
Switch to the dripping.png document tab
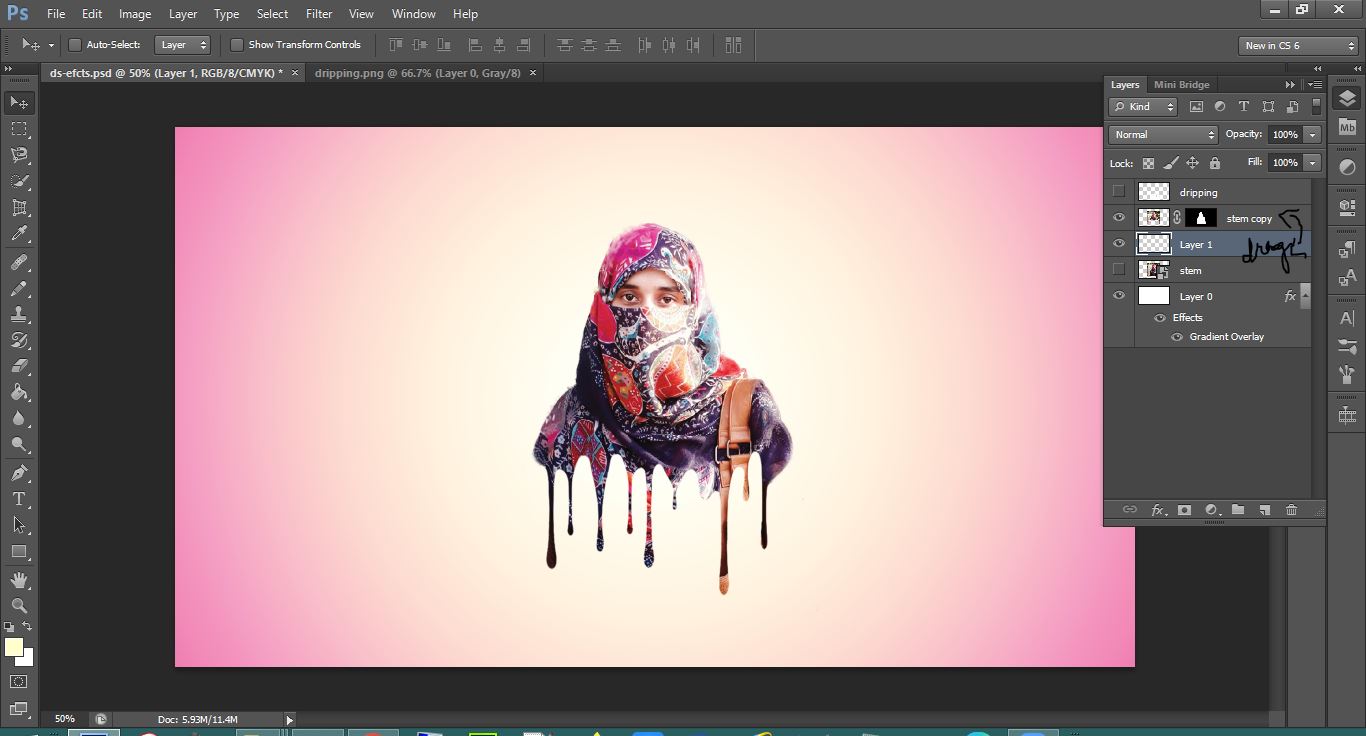417,73
